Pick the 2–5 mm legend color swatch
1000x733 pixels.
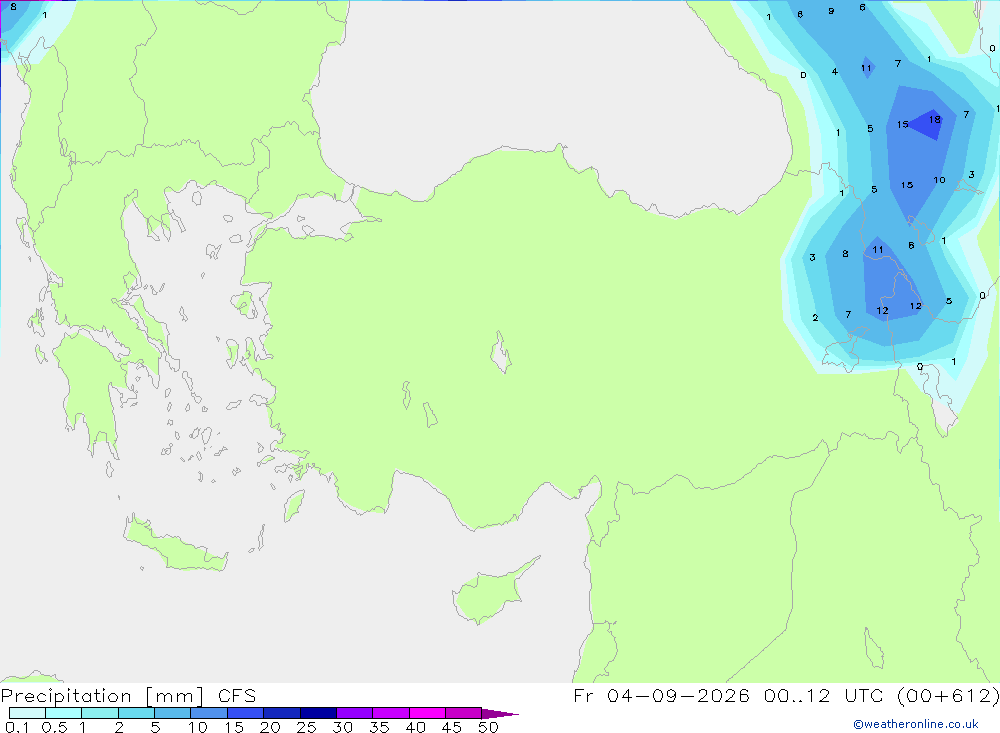coord(136,713)
